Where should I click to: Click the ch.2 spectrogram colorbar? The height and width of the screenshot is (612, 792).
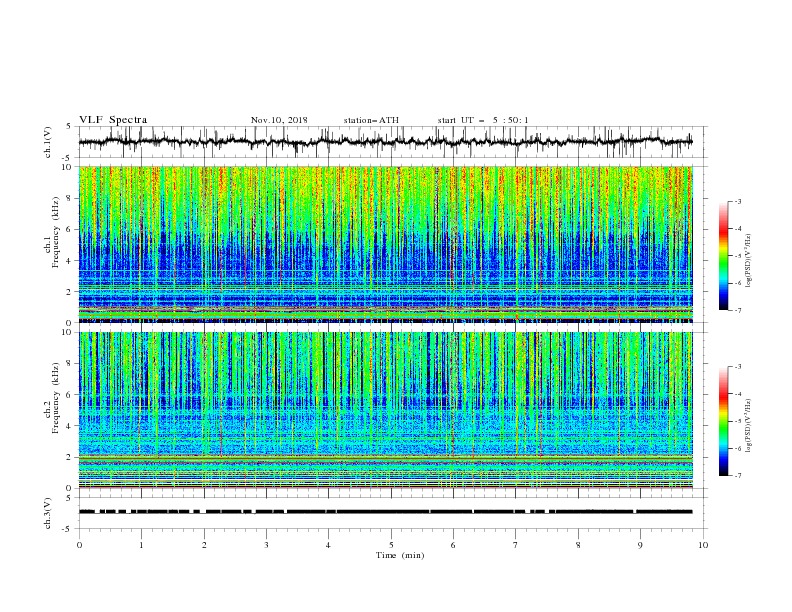point(724,421)
